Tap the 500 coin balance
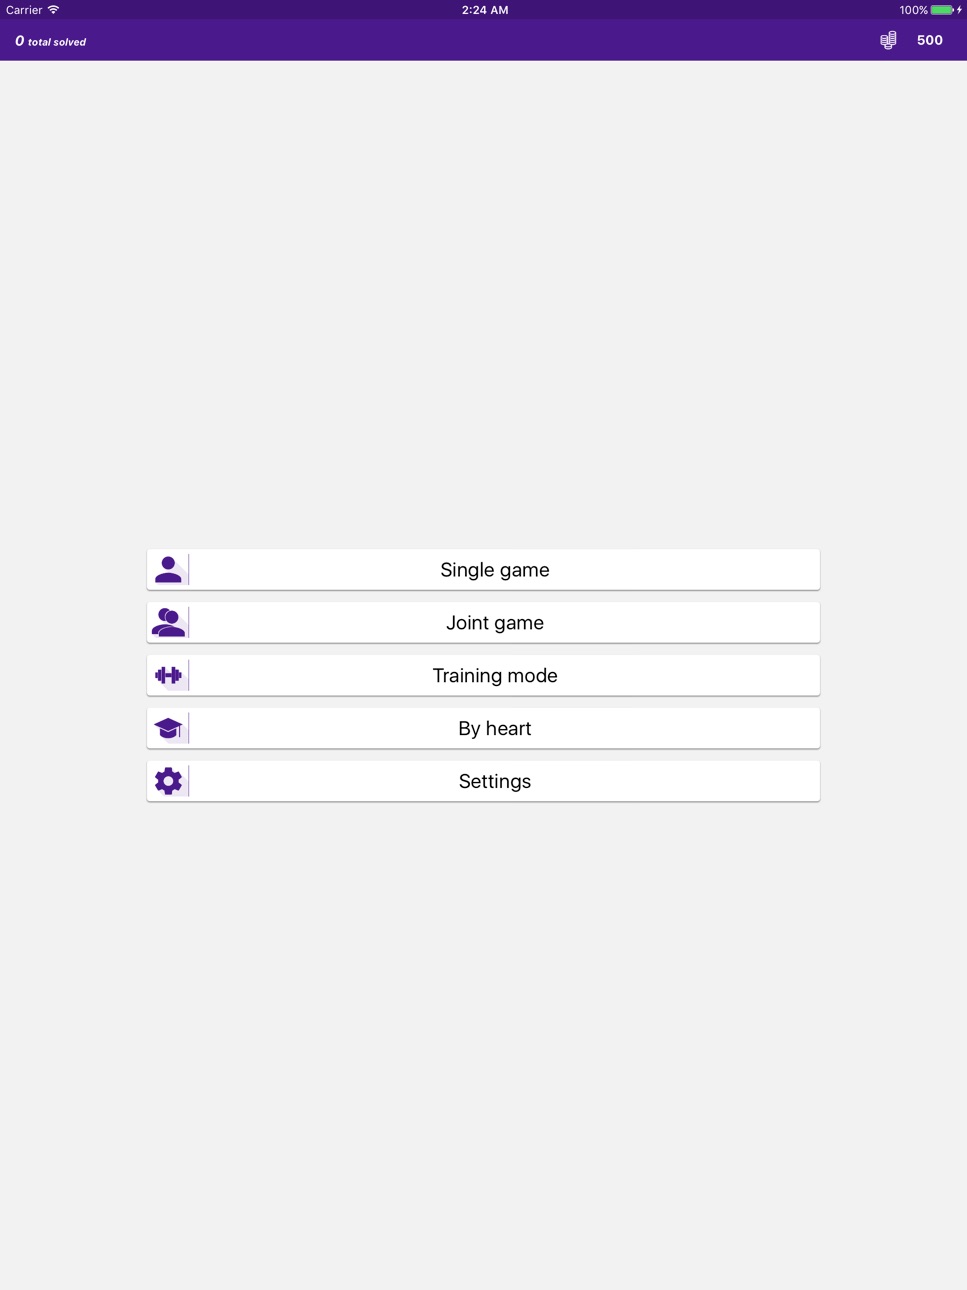The image size is (967, 1290). [930, 40]
